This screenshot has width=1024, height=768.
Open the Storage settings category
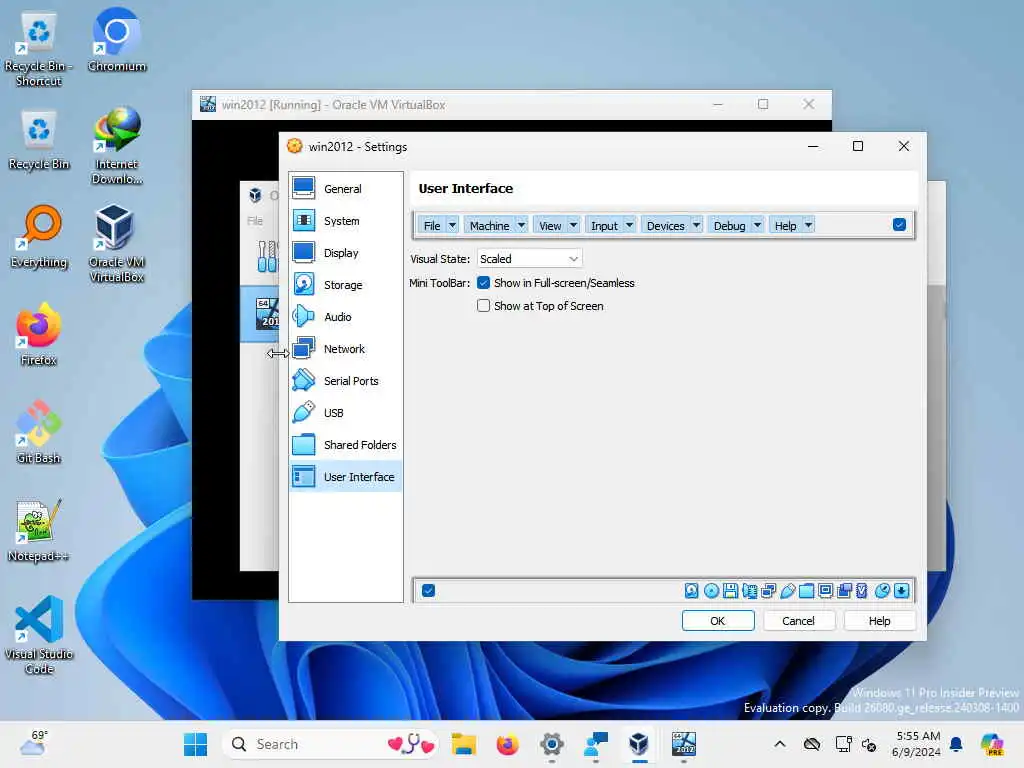click(345, 285)
